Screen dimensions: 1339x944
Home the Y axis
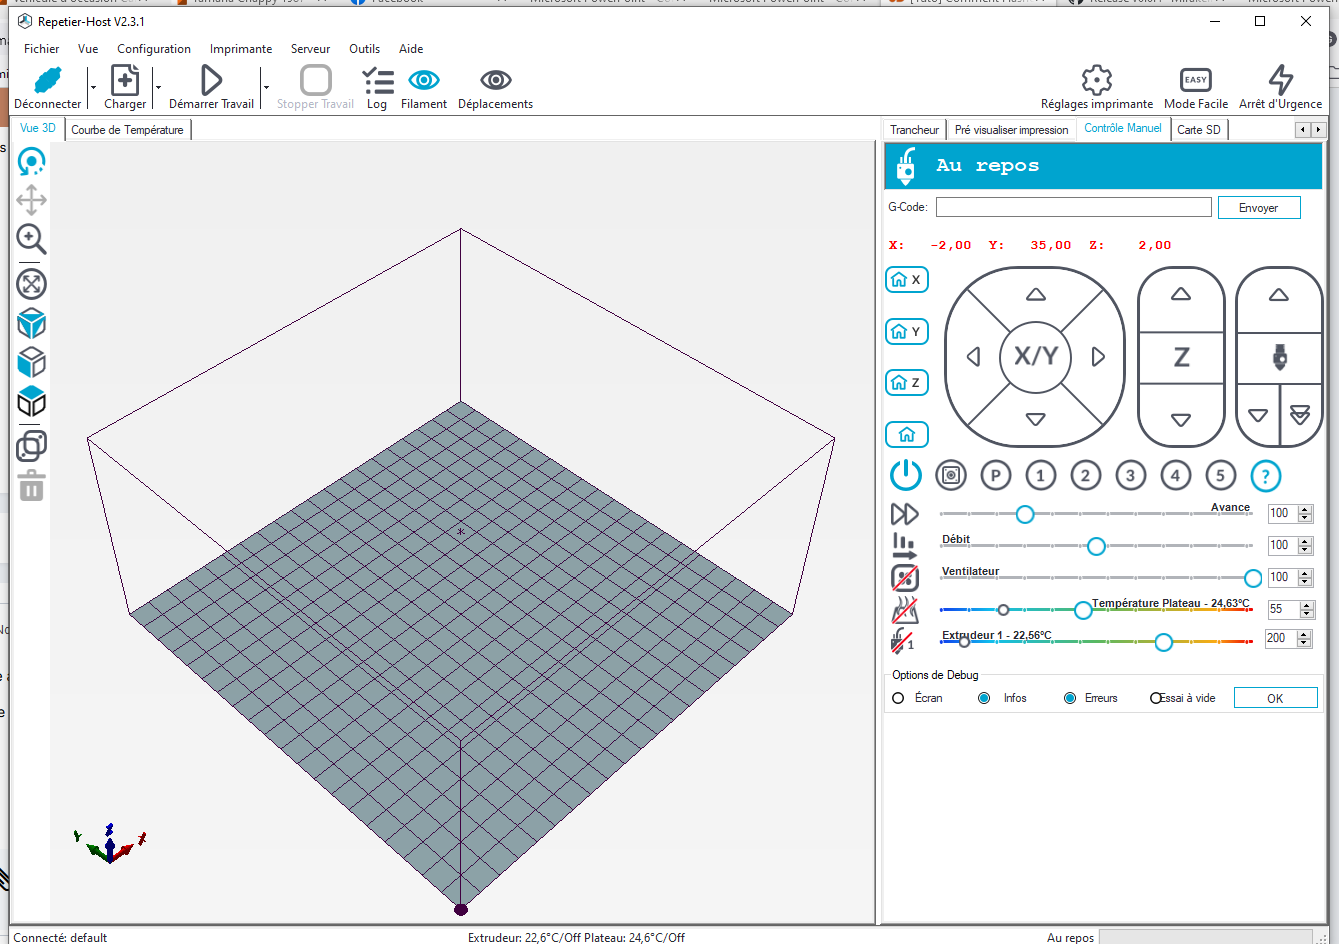(907, 331)
